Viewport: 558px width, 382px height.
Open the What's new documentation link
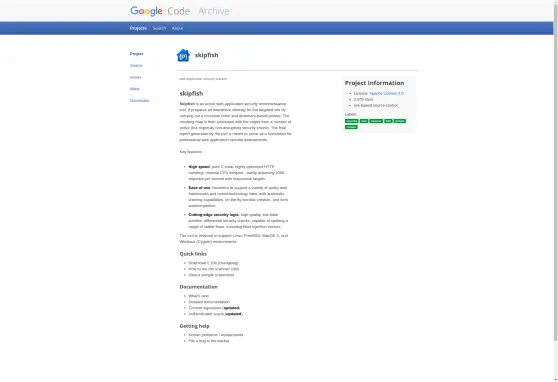coord(198,296)
